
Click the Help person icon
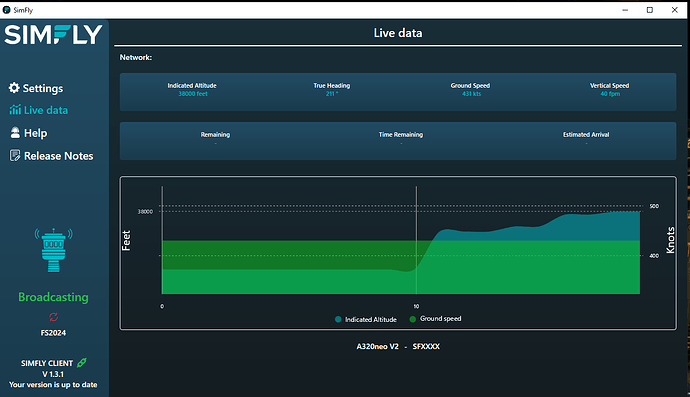[15, 132]
